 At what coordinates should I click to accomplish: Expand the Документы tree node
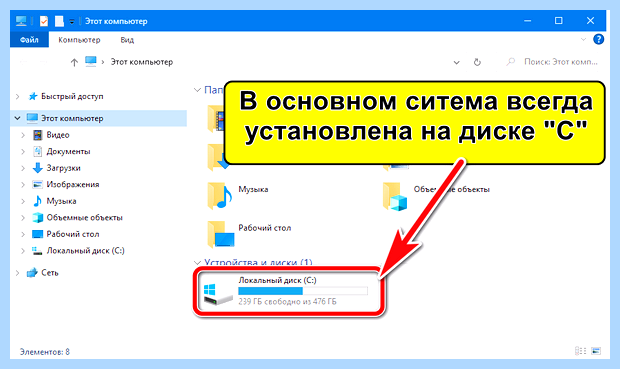(23, 152)
